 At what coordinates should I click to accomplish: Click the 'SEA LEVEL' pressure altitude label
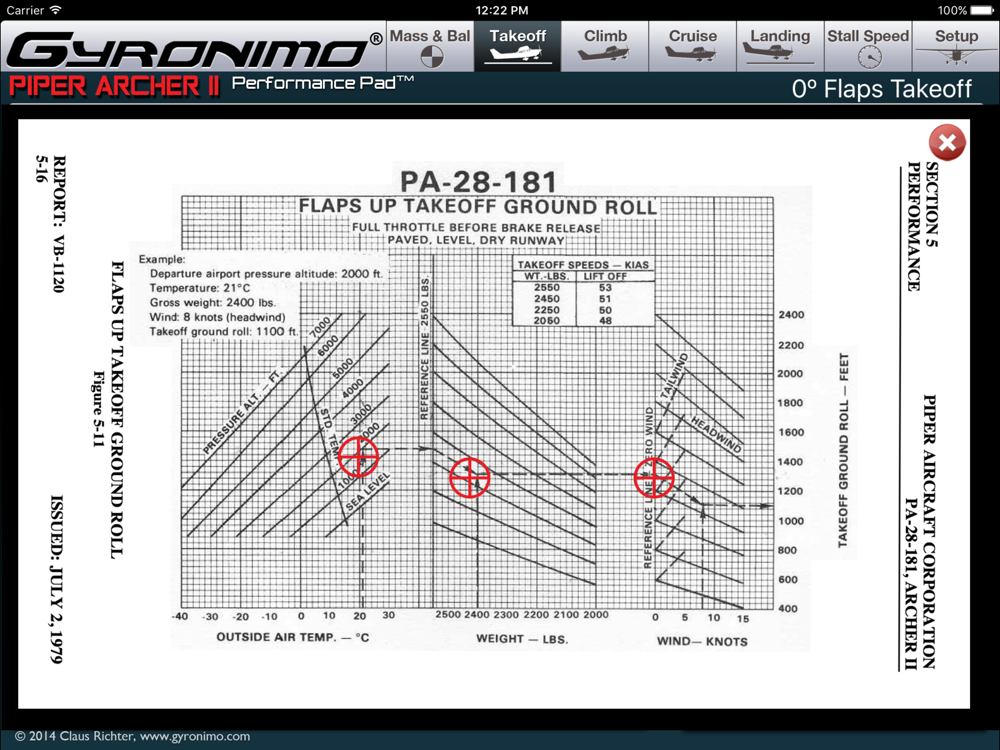[x=367, y=492]
